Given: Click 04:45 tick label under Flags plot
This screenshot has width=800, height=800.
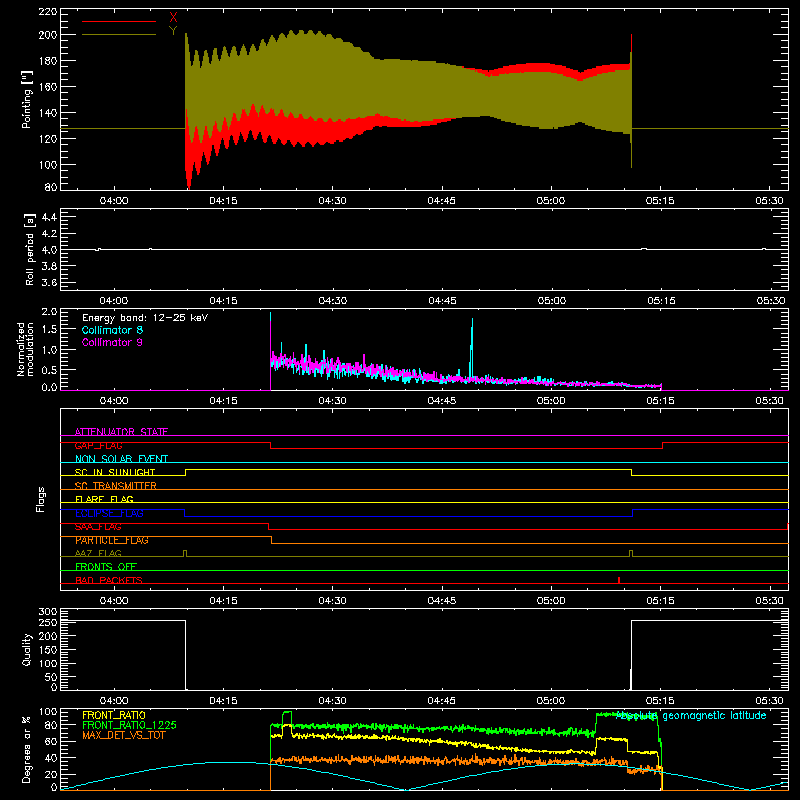Looking at the screenshot, I should (x=441, y=601).
